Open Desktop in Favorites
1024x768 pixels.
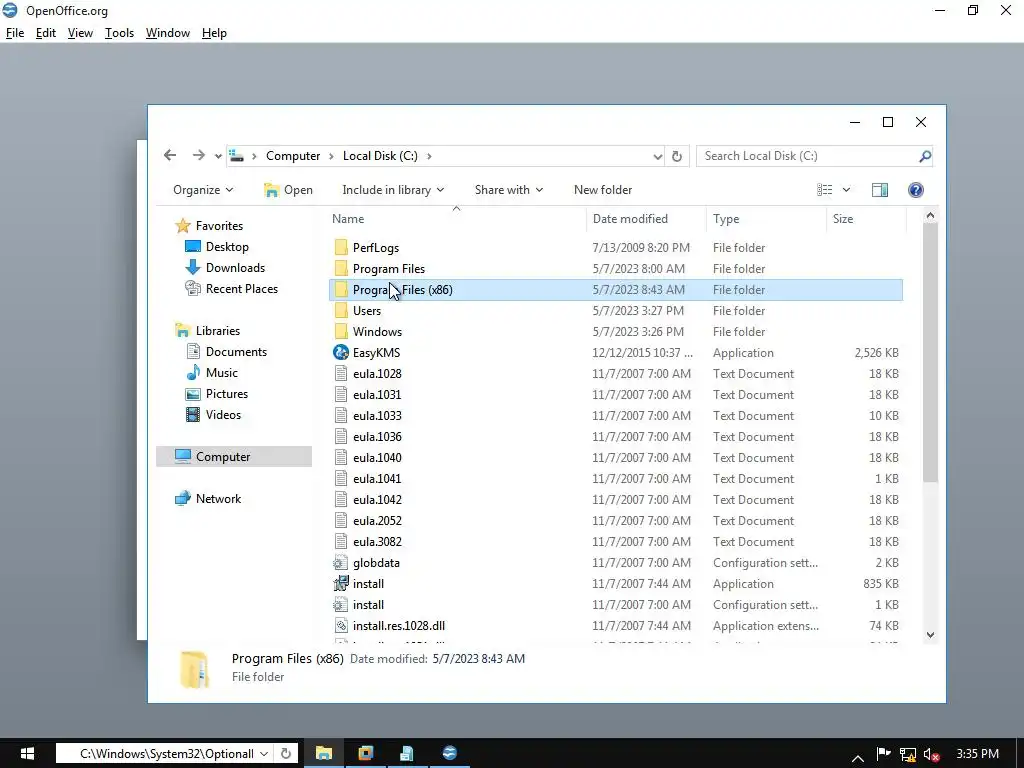(x=227, y=247)
